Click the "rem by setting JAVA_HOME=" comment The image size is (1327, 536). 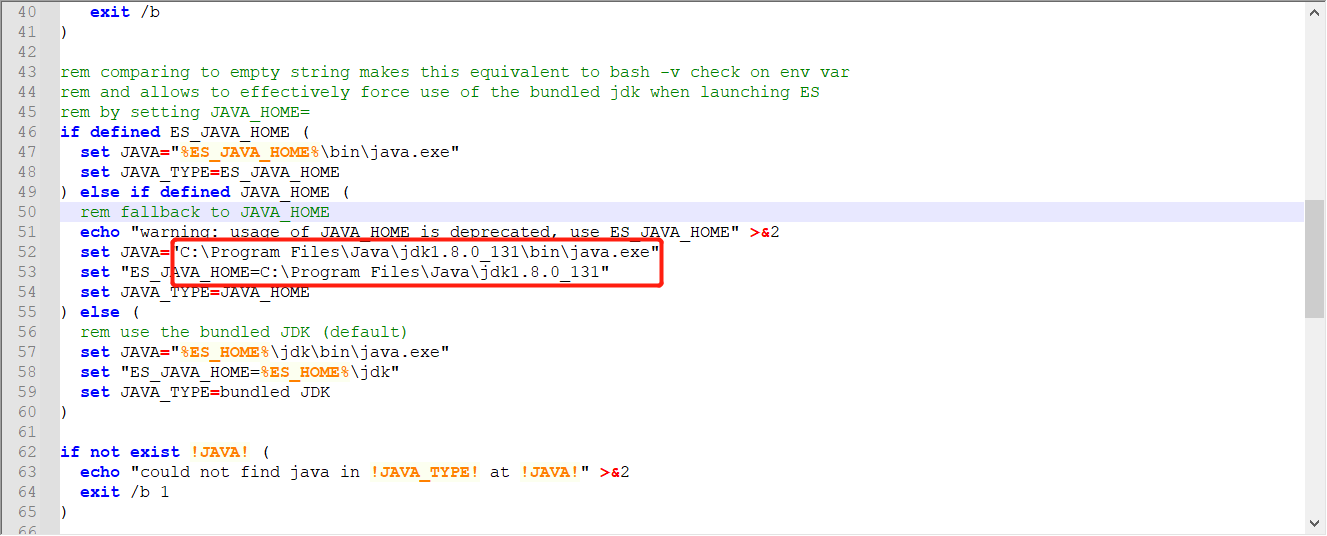pyautogui.click(x=185, y=112)
